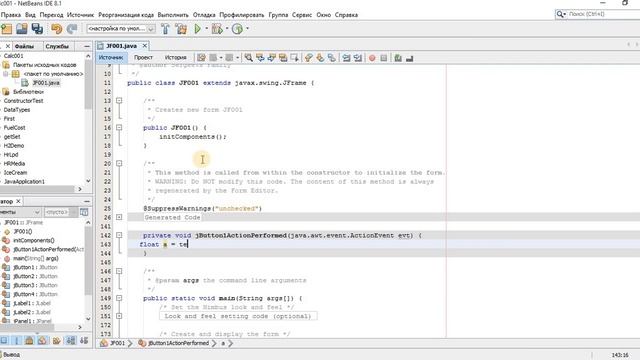Click the New Project toolbar icon

coord(7,29)
